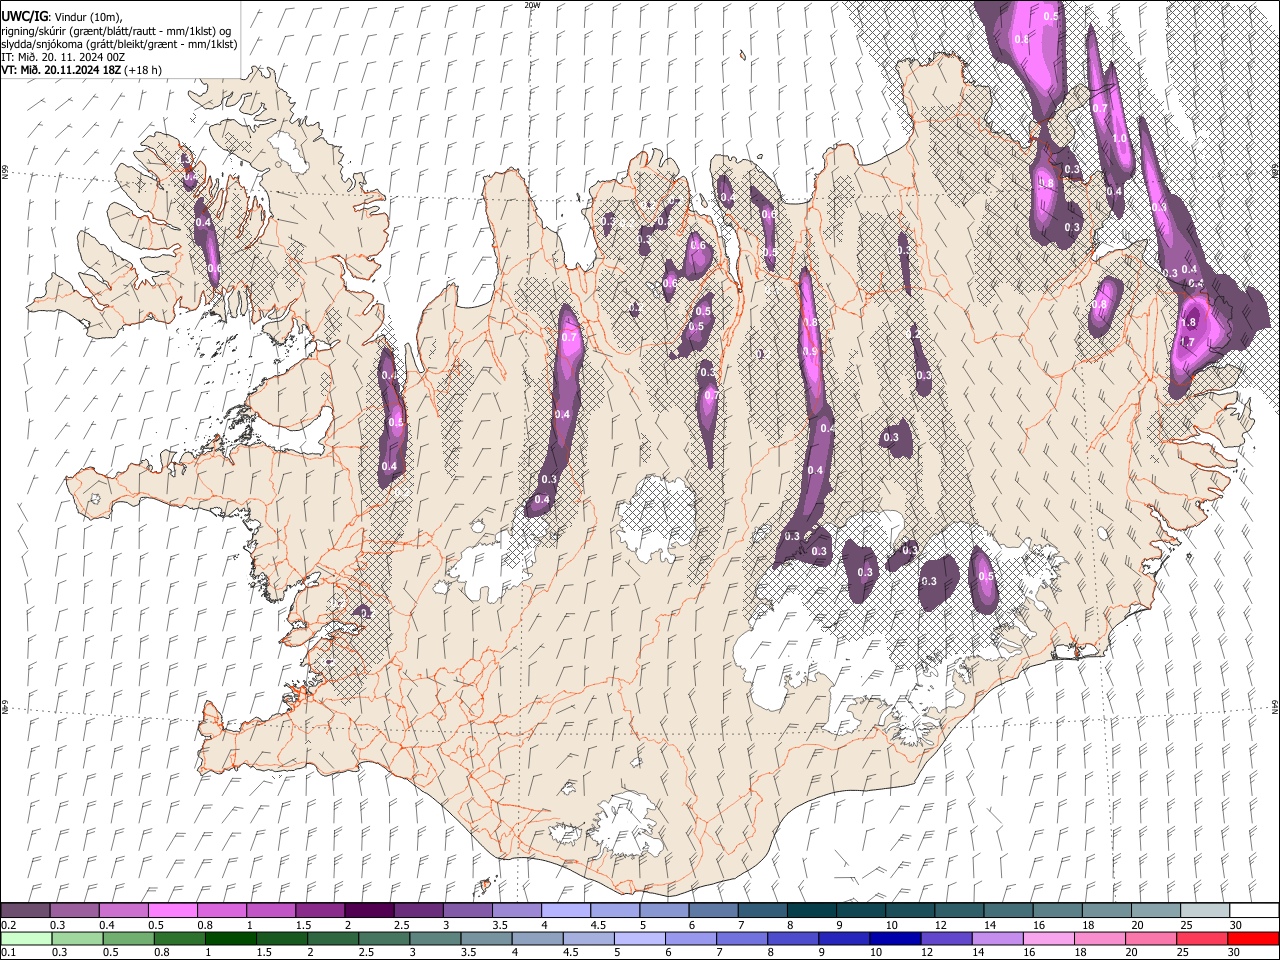Image resolution: width=1280 pixels, height=960 pixels.
Task: Select the bright magenta swatch in the snow scale
Action: pyautogui.click(x=172, y=910)
